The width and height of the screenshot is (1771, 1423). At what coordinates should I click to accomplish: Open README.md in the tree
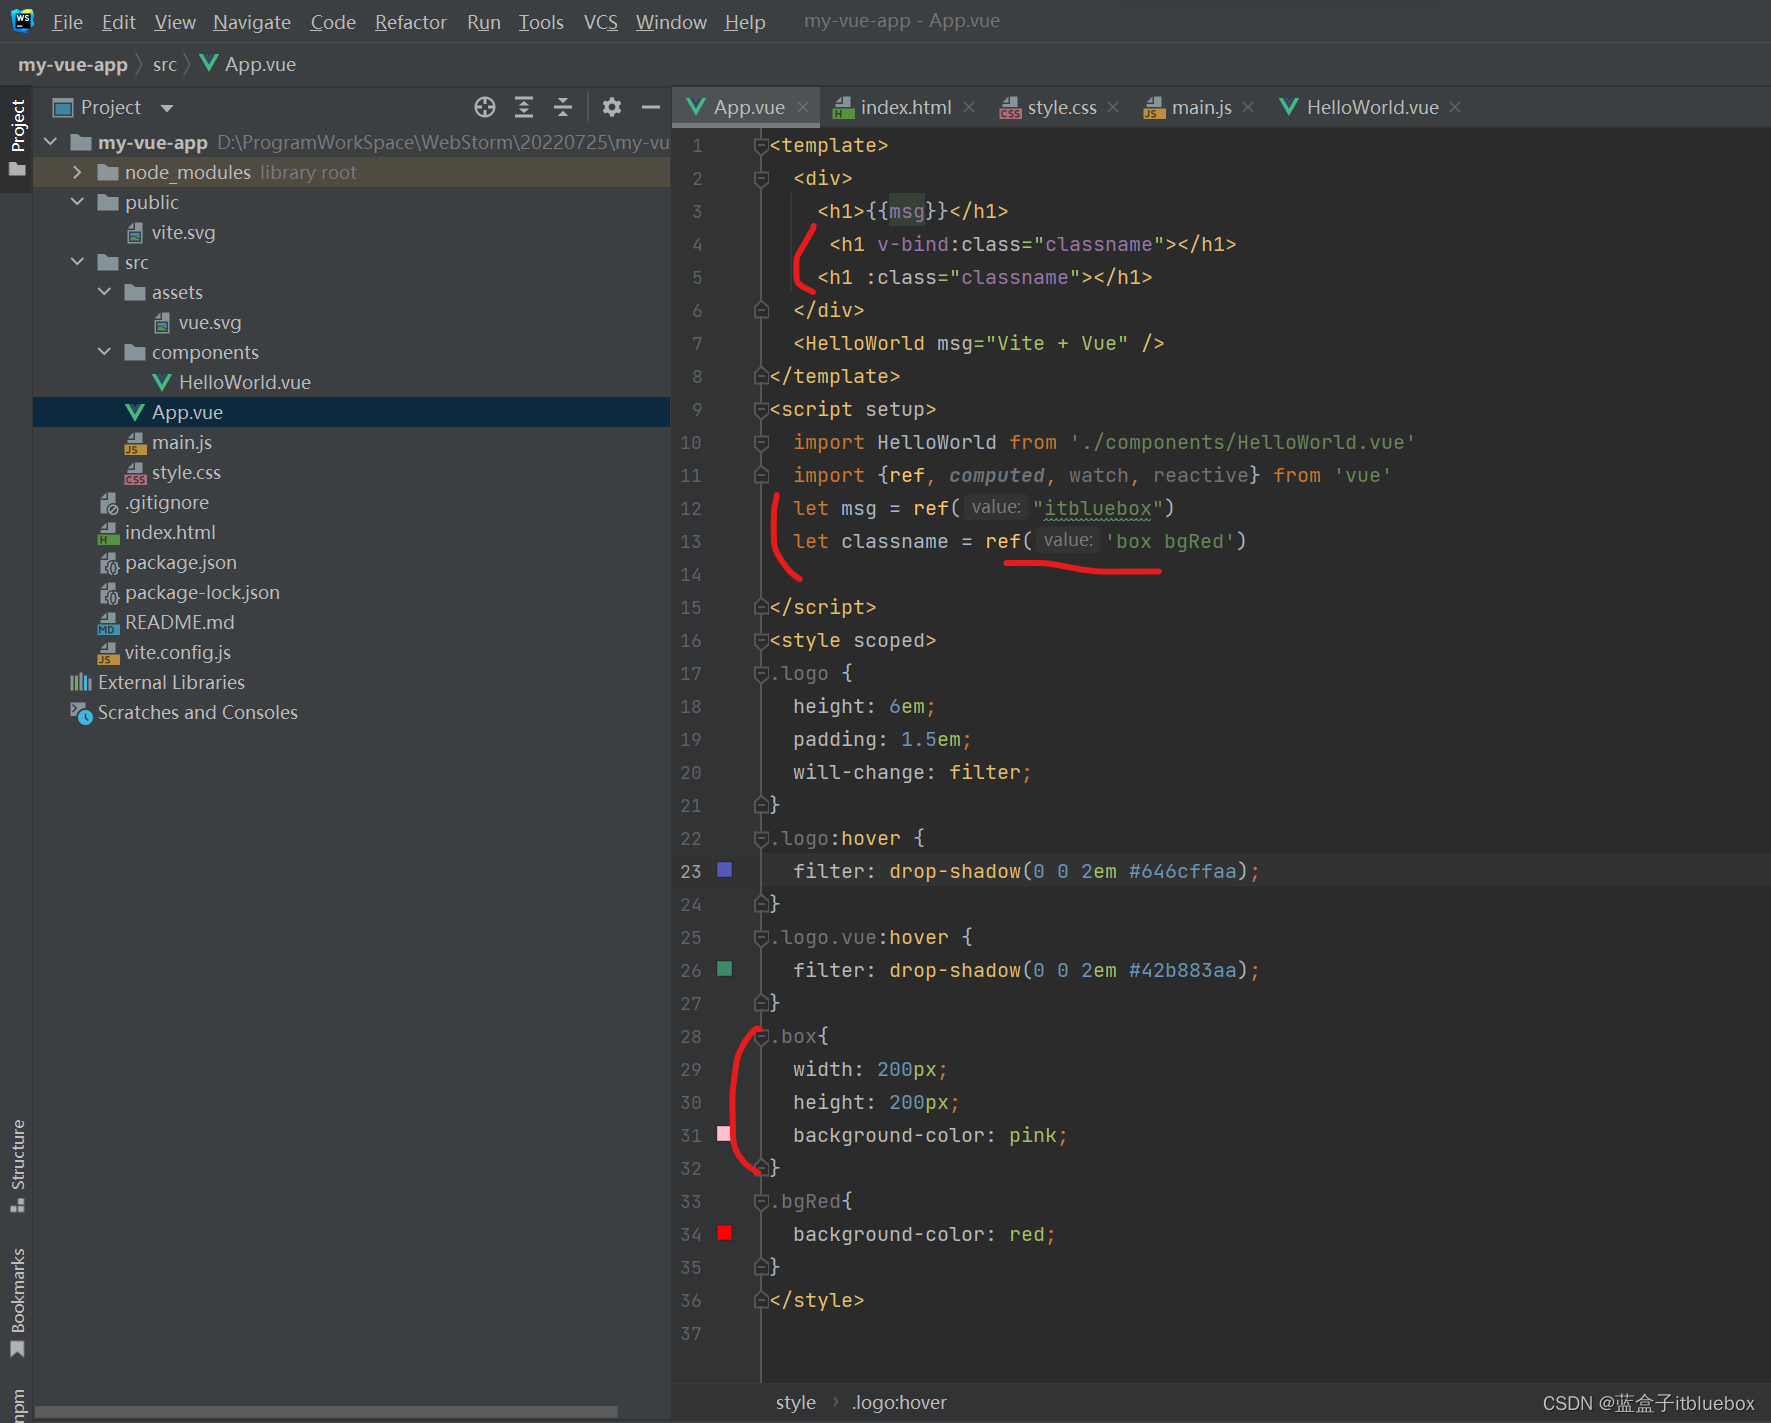(x=180, y=622)
